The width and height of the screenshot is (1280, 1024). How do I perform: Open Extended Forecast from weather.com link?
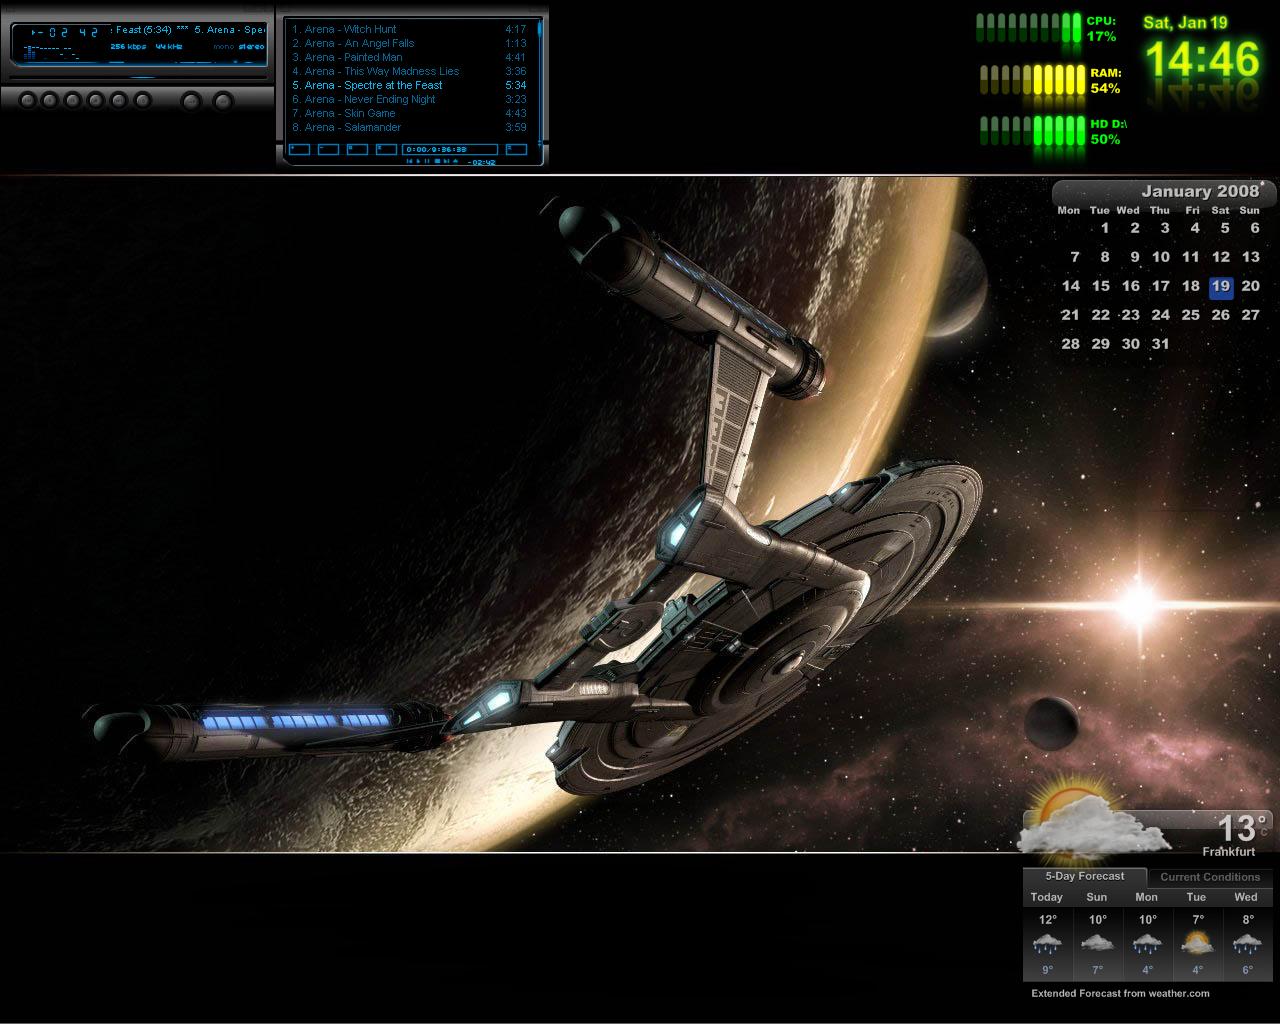[1120, 993]
